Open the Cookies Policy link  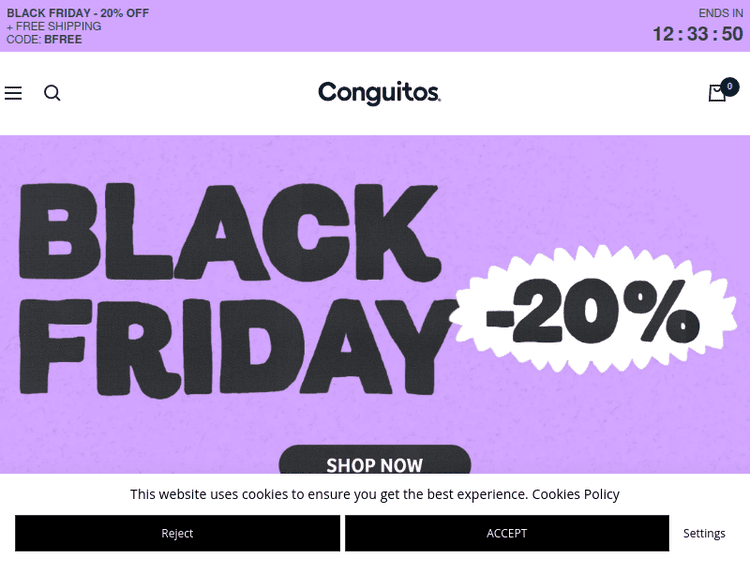pos(575,494)
